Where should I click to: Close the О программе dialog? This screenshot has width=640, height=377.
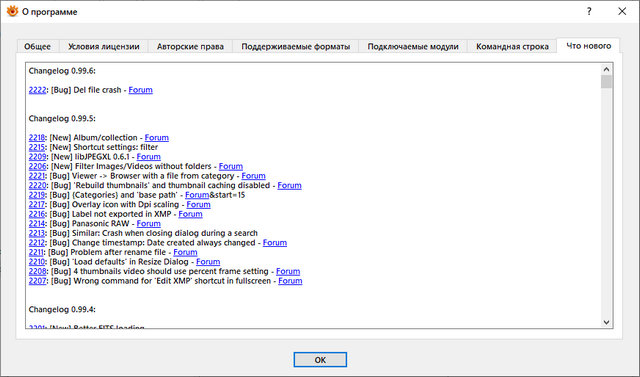pyautogui.click(x=622, y=11)
